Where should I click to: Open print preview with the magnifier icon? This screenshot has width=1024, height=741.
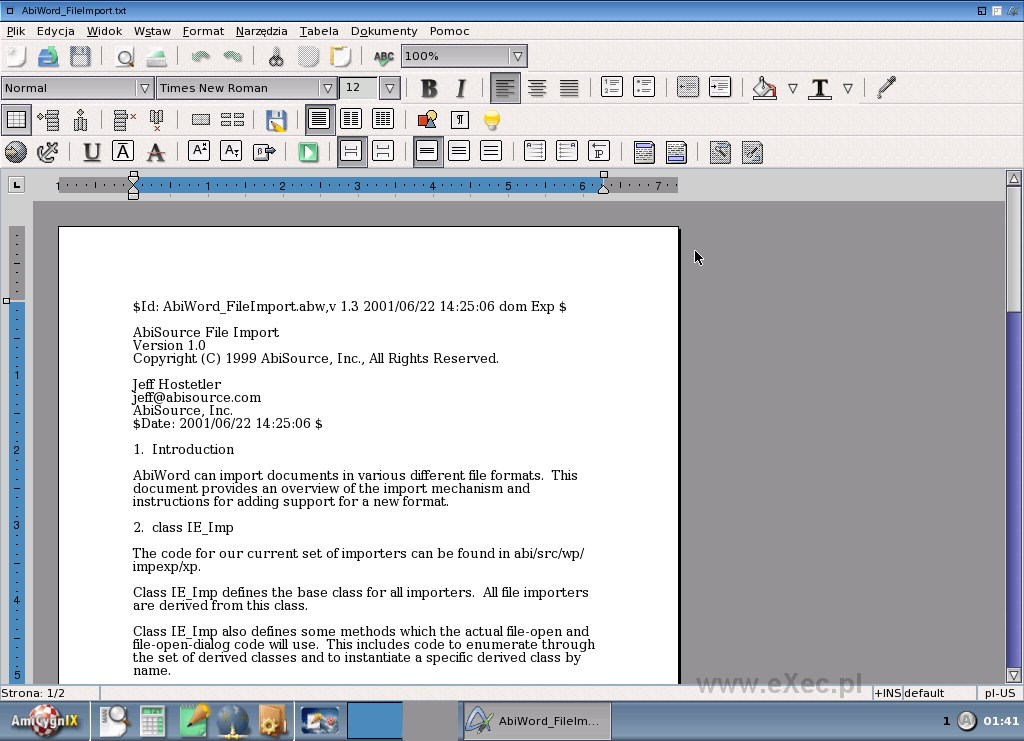(x=124, y=57)
